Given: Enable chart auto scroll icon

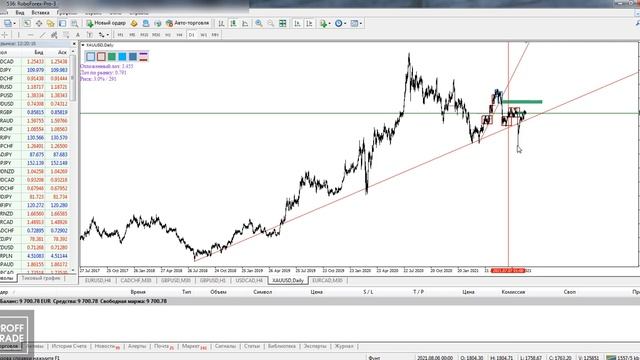Looking at the screenshot, I should tap(297, 23).
